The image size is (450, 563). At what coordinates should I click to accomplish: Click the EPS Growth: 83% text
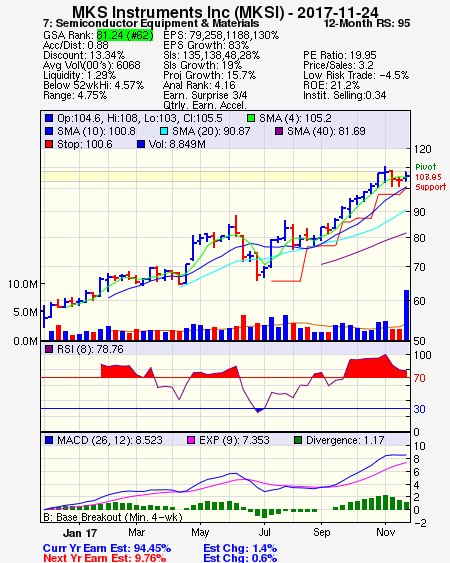click(206, 45)
